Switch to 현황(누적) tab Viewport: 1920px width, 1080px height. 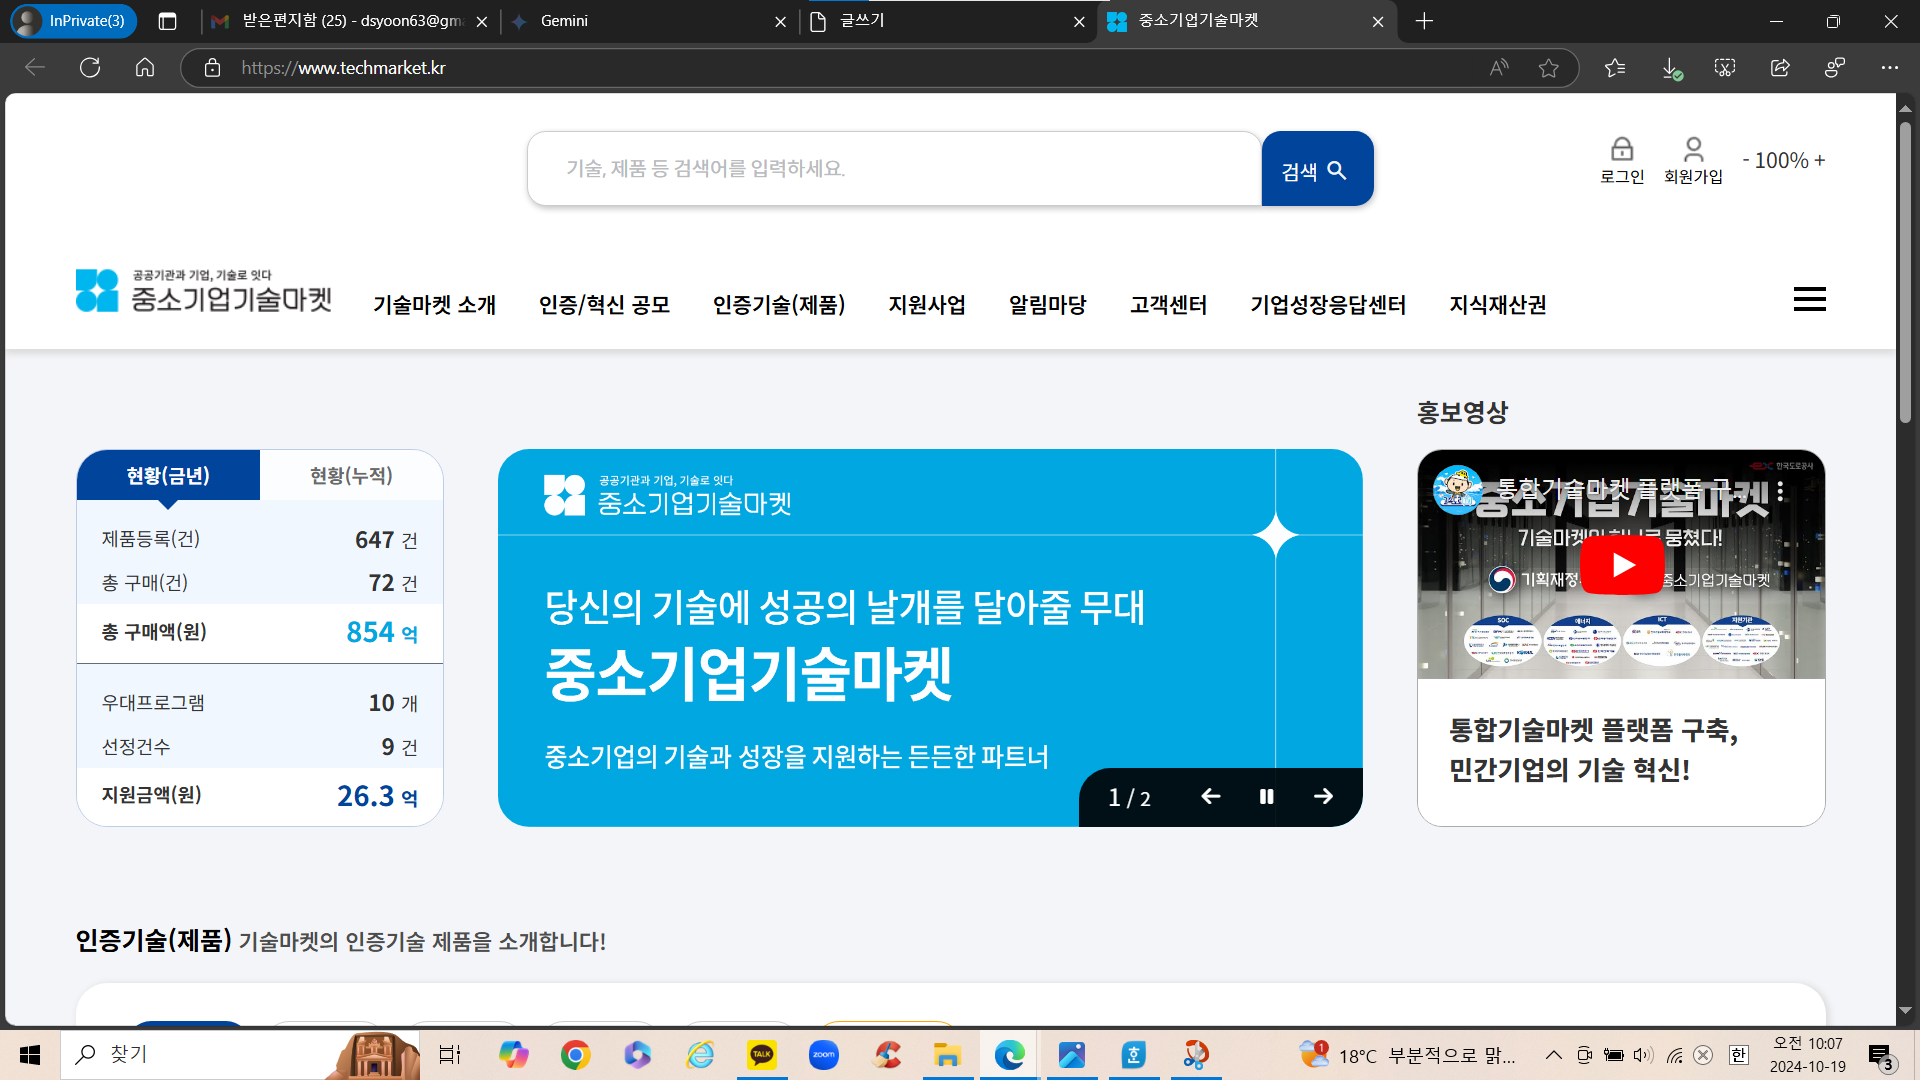click(351, 475)
